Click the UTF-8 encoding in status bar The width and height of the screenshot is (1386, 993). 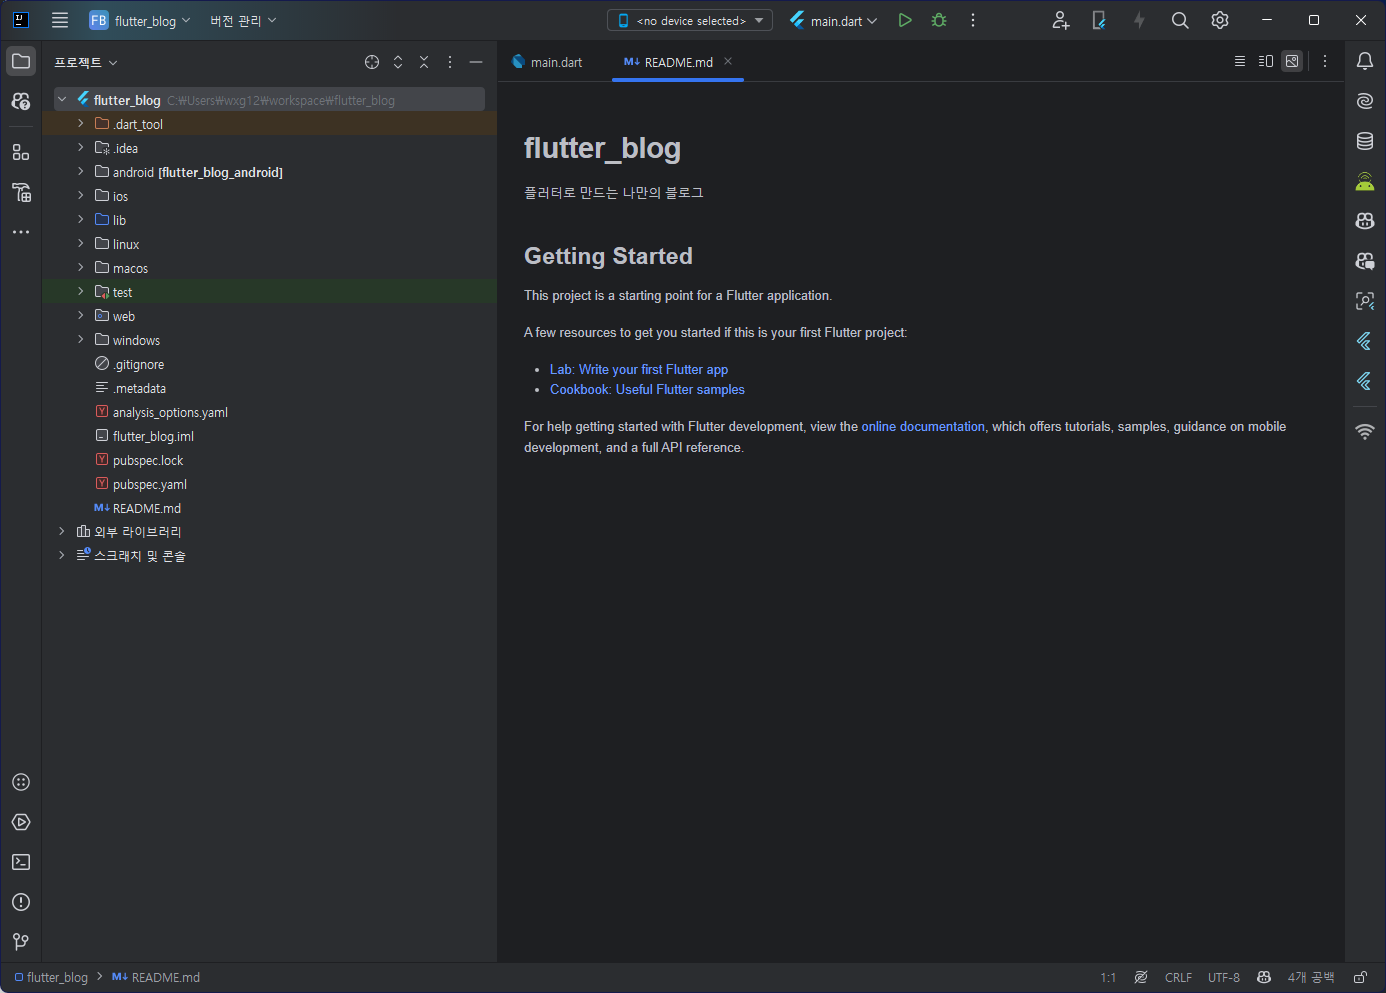tap(1224, 977)
